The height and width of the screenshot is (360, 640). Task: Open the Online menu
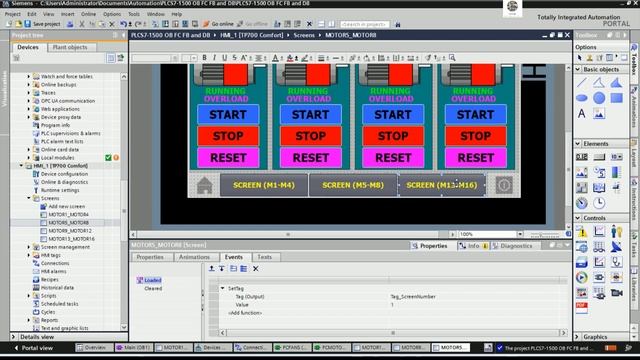[88, 14]
